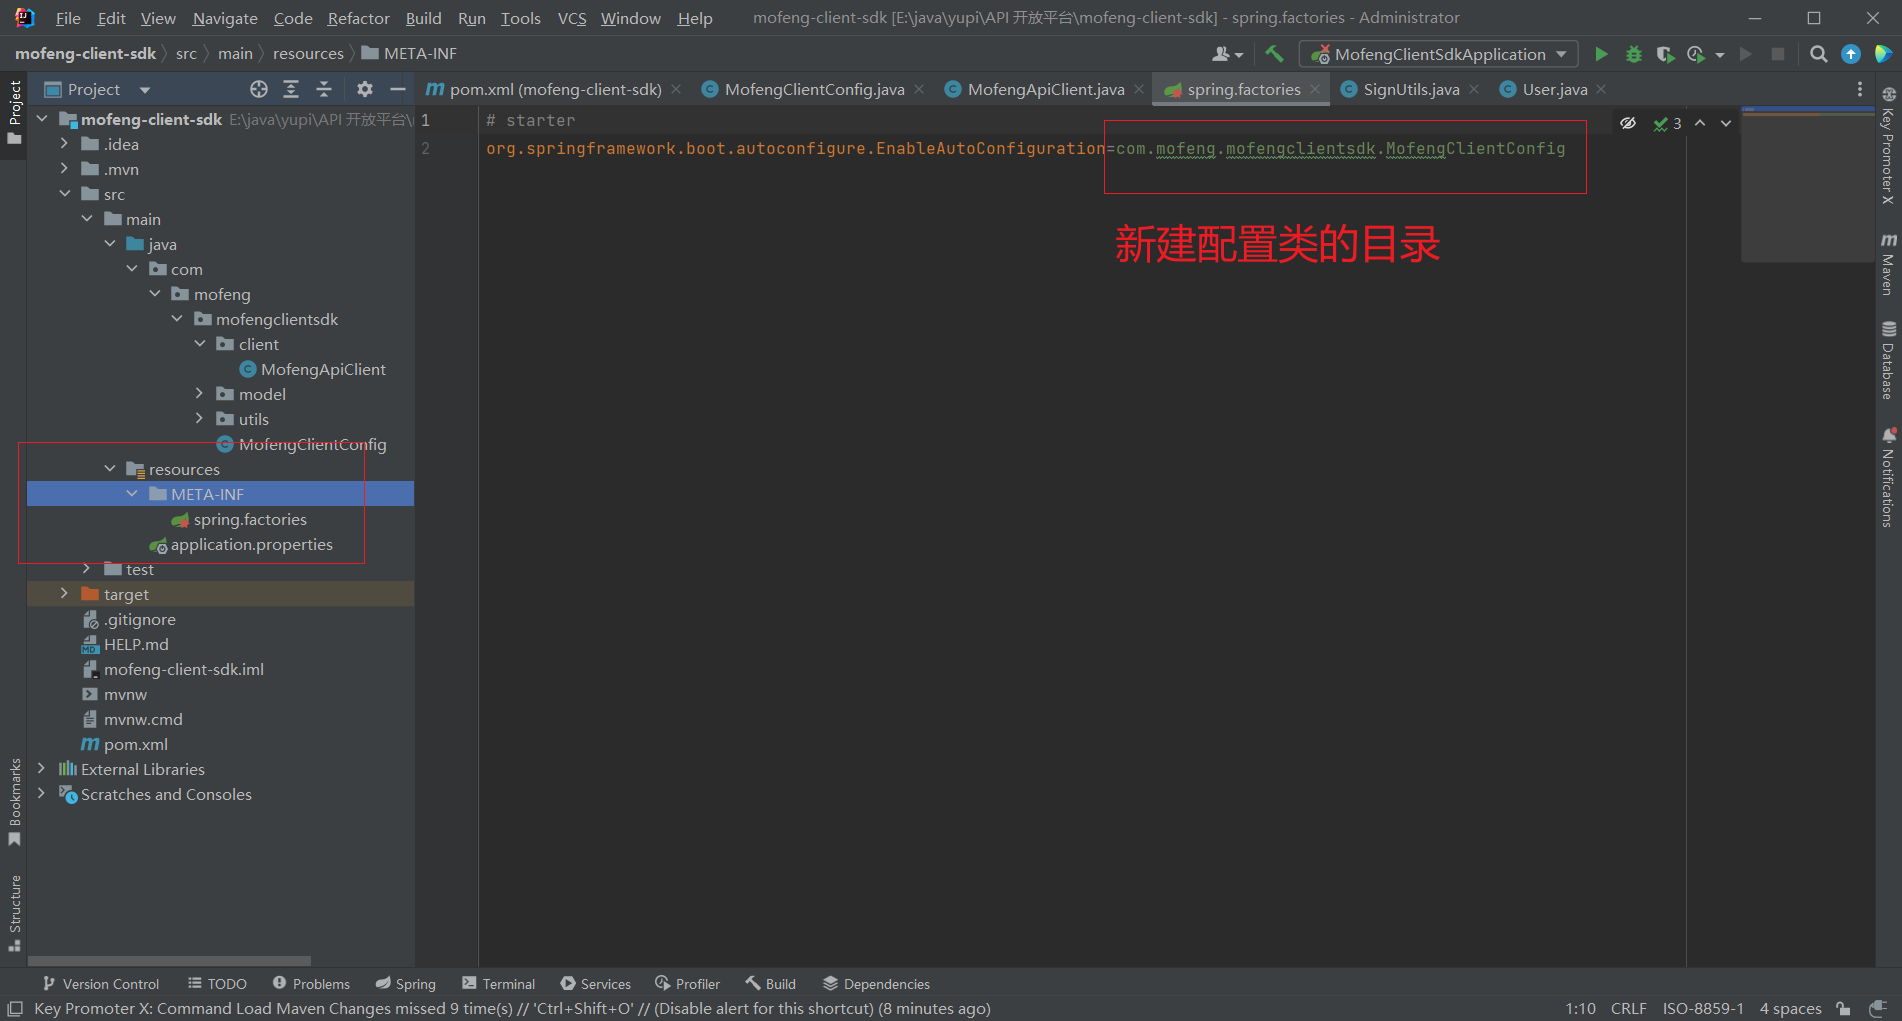Click the Project panel horizontal scrollbar
The image size is (1902, 1021).
coord(169,961)
